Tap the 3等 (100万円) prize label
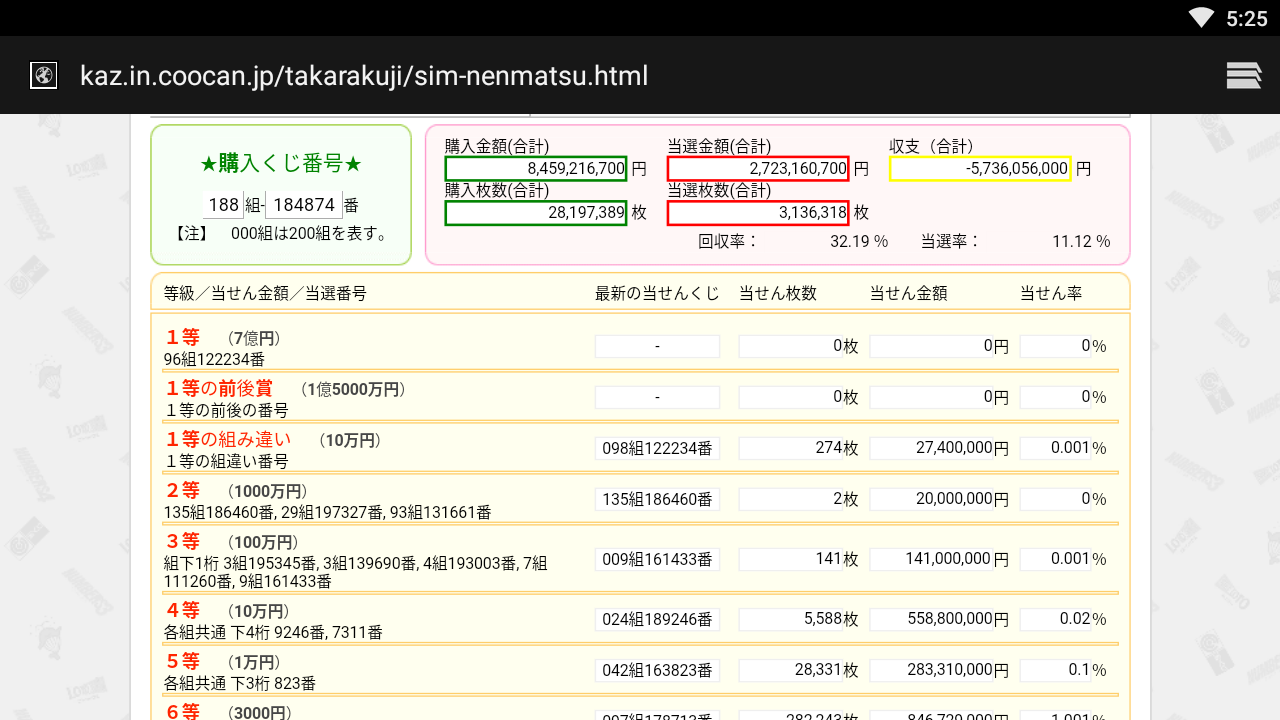The image size is (1280, 720). 232,542
